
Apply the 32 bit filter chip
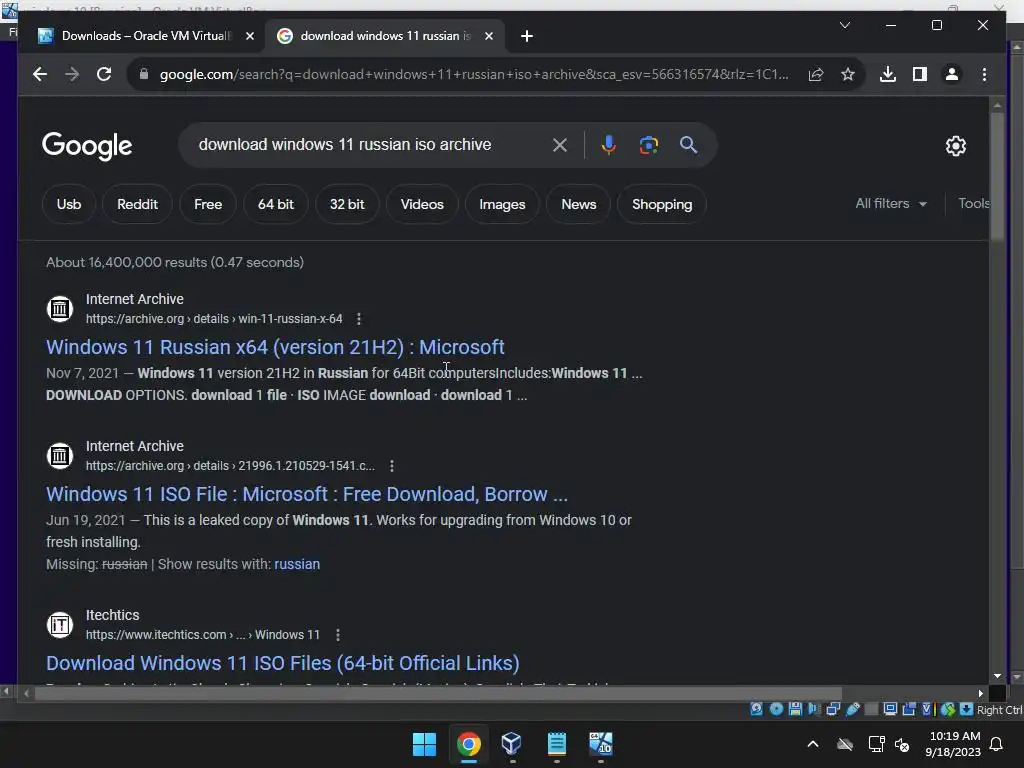click(x=347, y=204)
